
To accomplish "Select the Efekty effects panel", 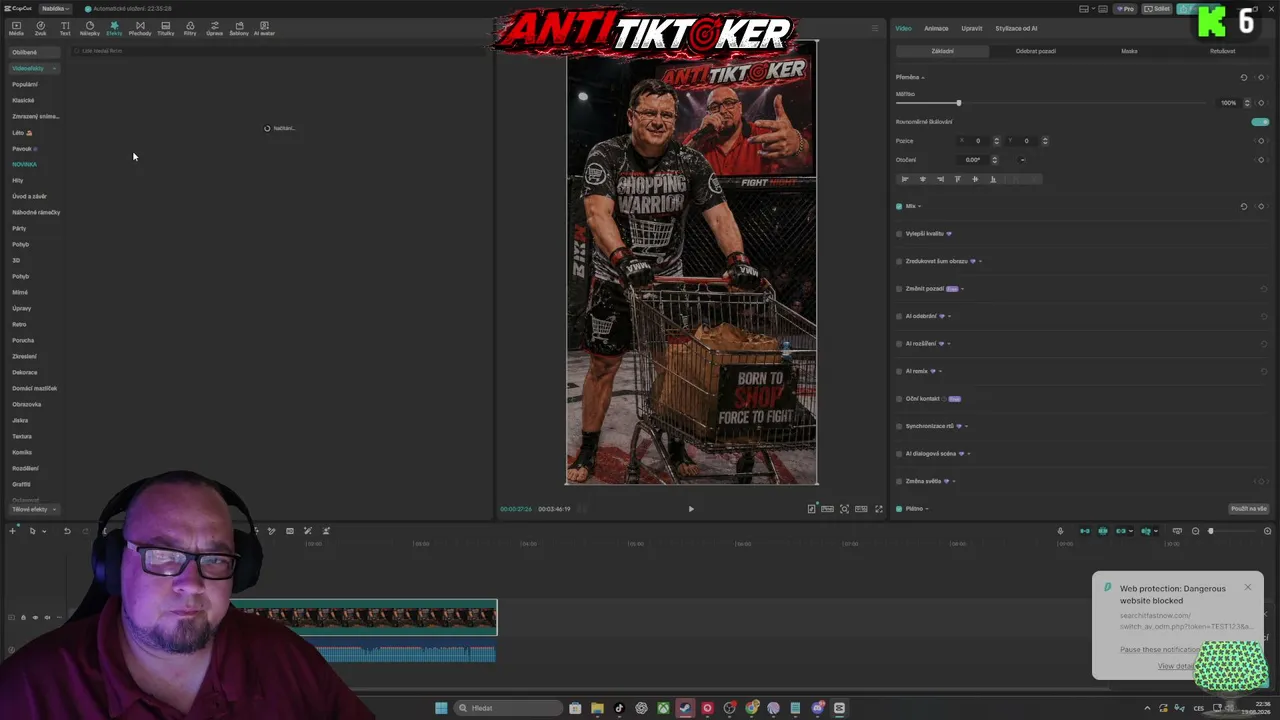I will click(x=114, y=28).
